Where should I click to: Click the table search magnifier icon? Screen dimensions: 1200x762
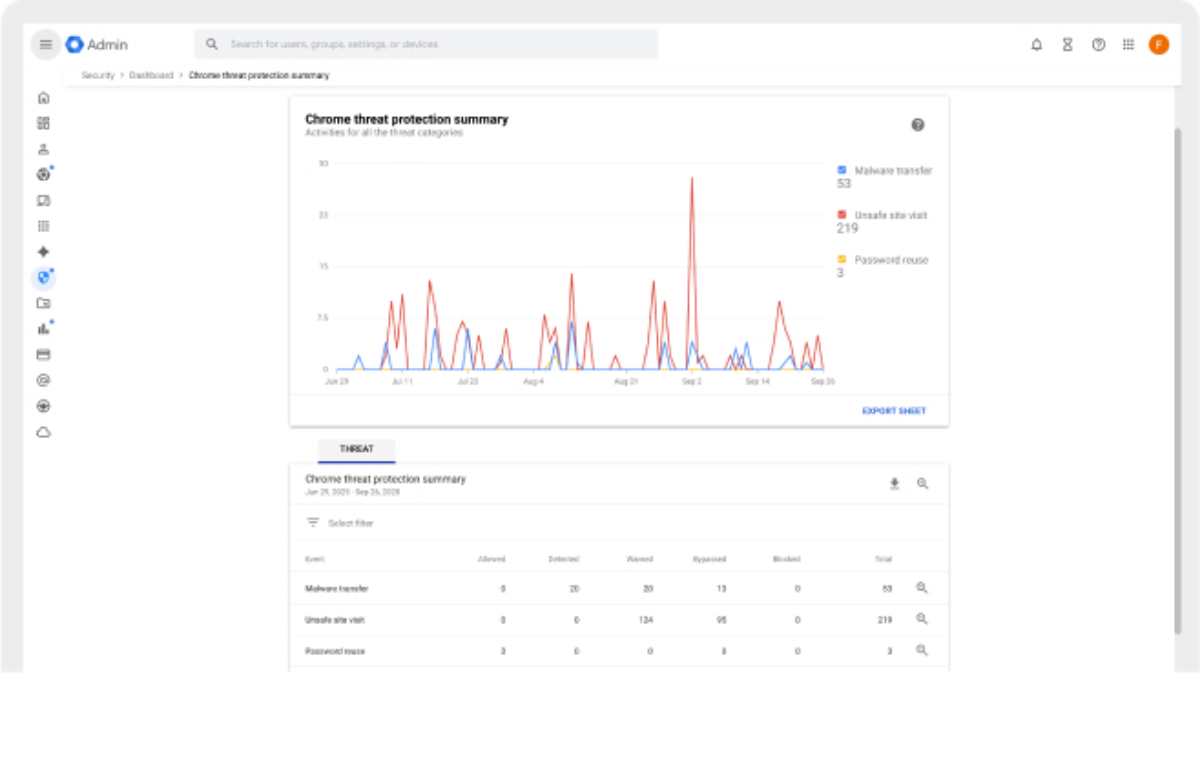[923, 484]
